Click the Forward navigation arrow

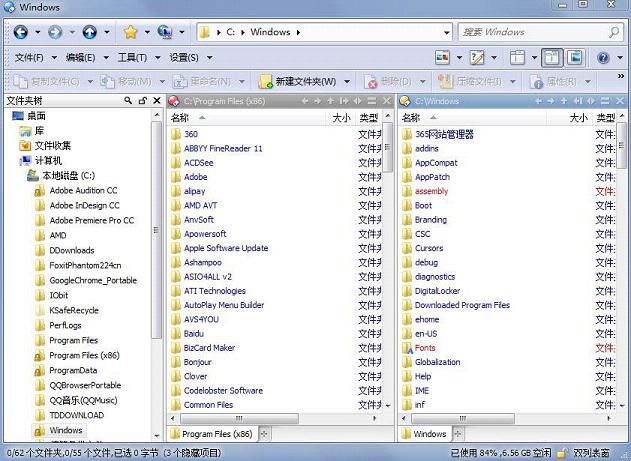pyautogui.click(x=55, y=32)
